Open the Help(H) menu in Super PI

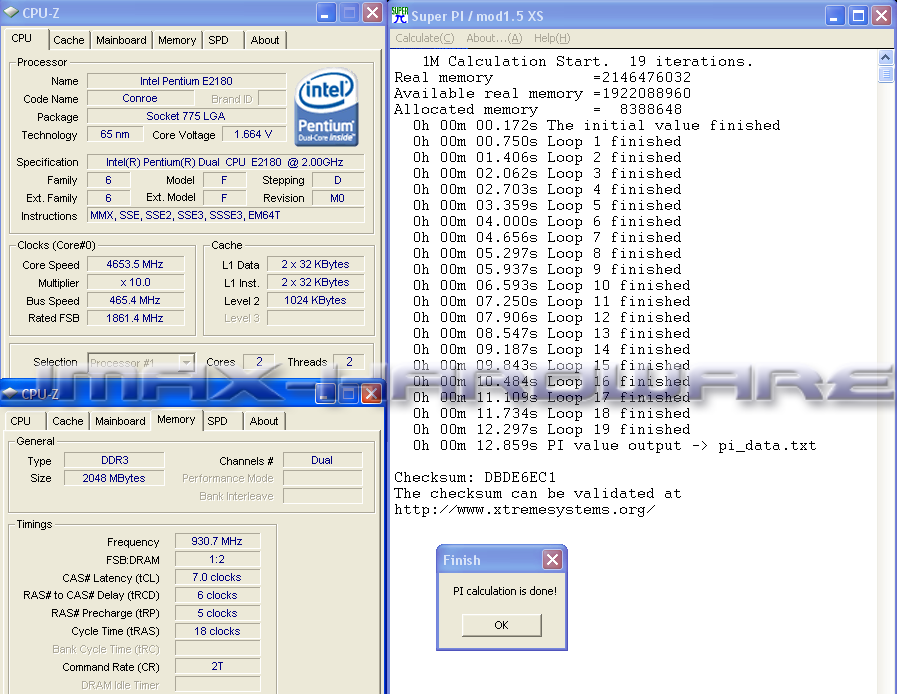552,38
